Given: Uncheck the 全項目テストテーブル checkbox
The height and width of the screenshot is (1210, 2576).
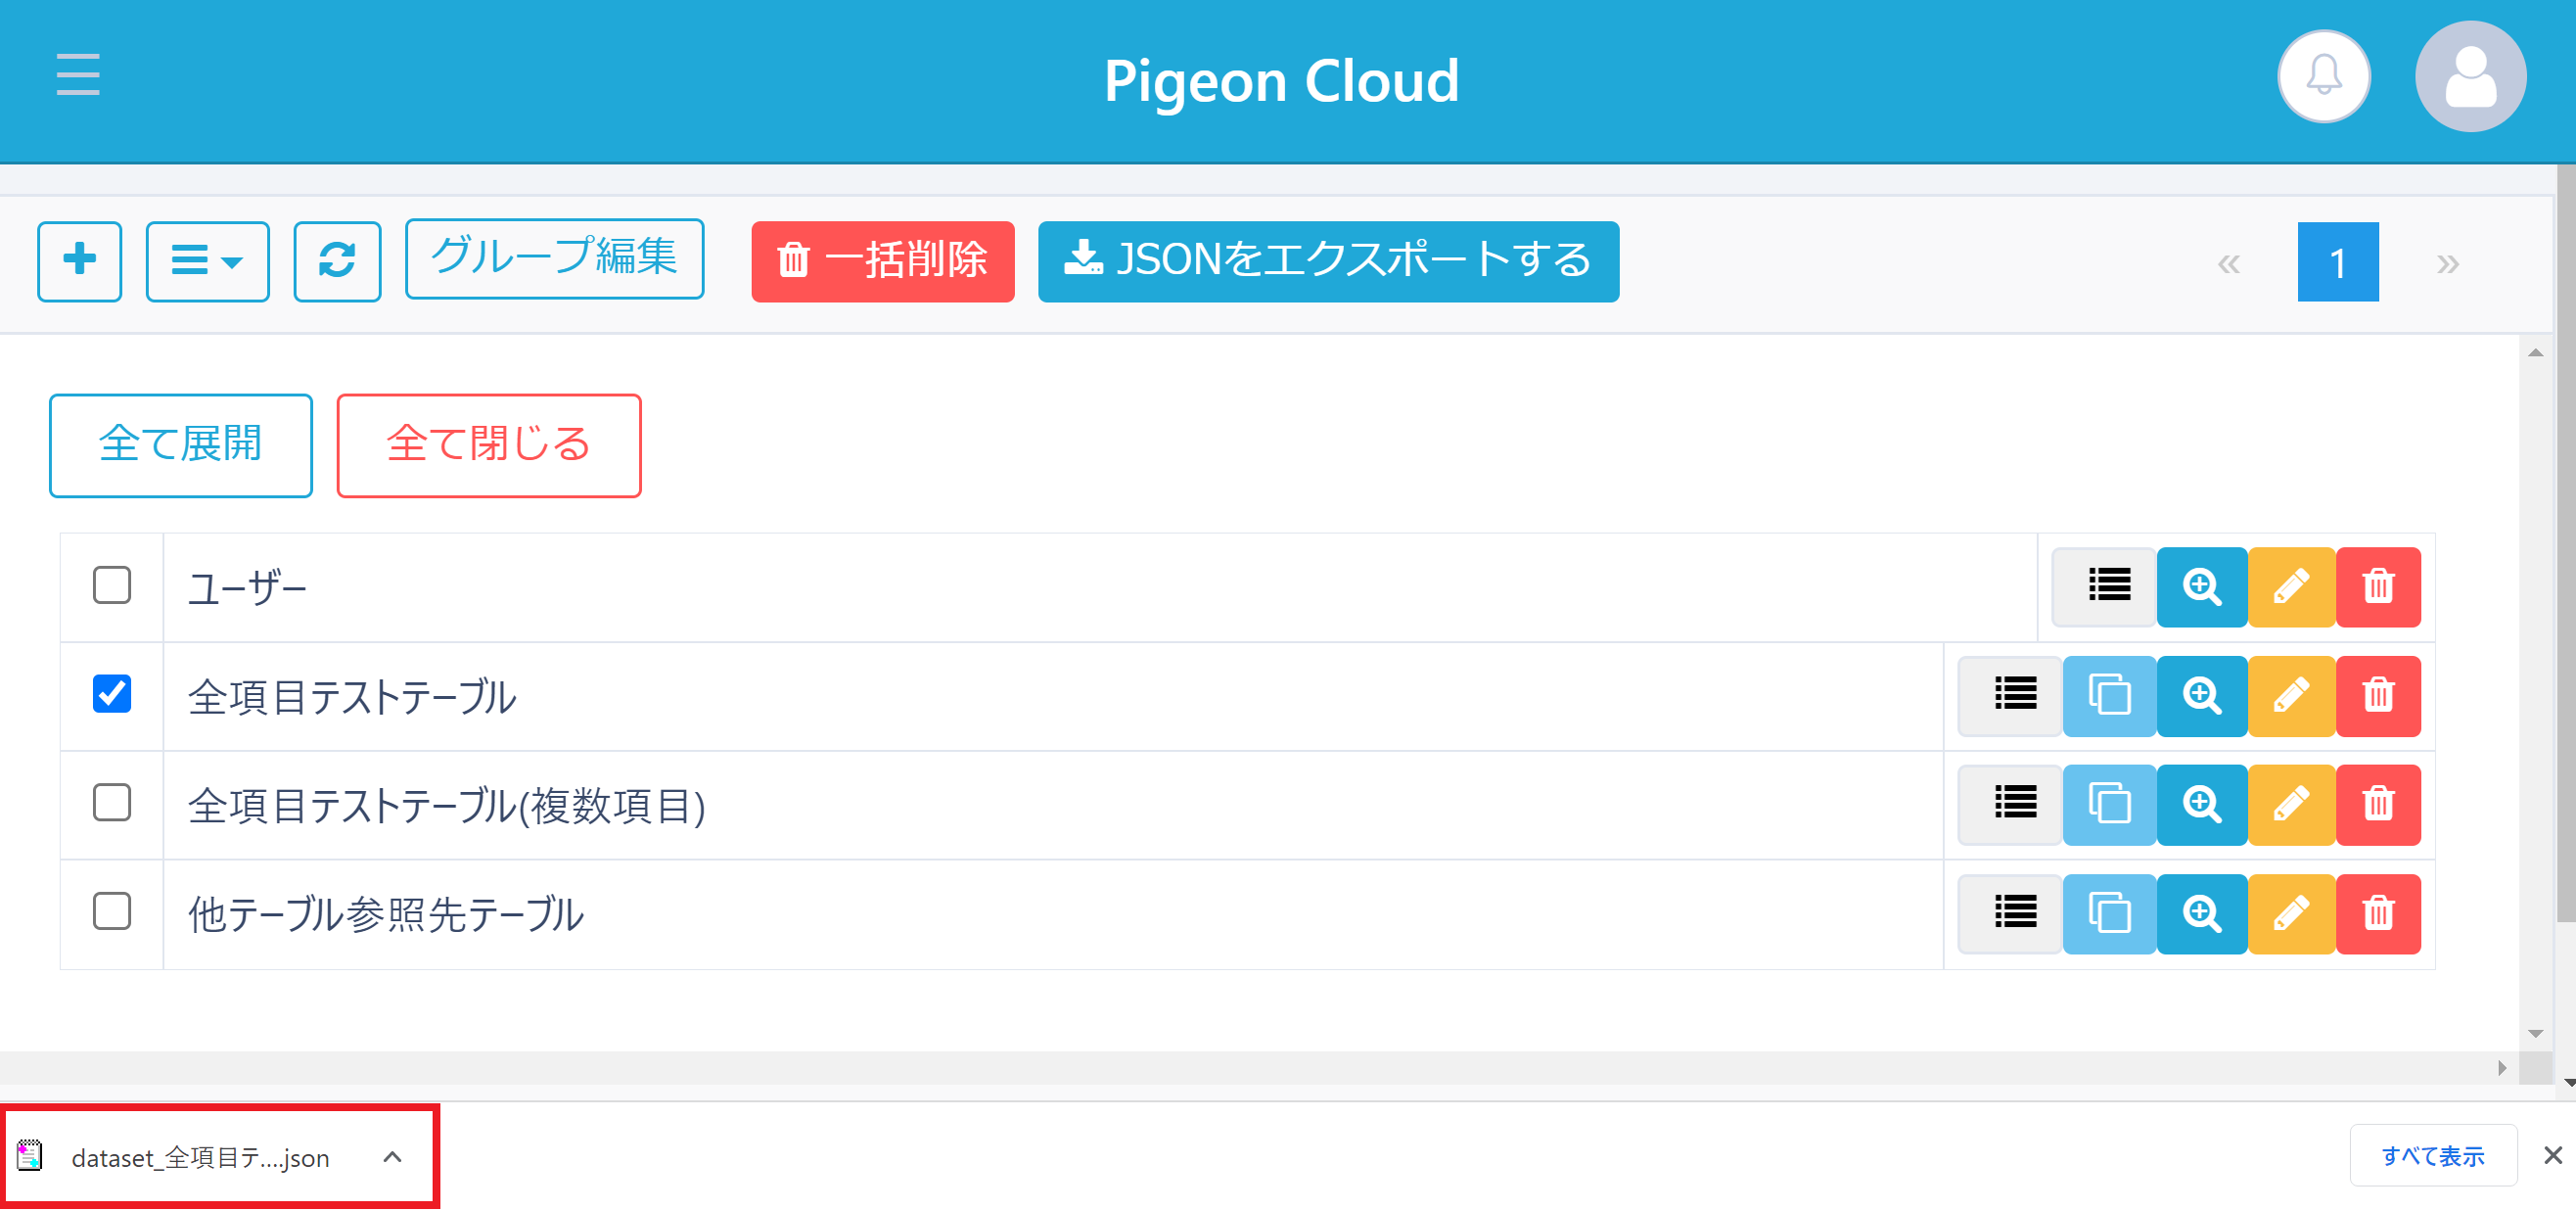Looking at the screenshot, I should tap(112, 694).
